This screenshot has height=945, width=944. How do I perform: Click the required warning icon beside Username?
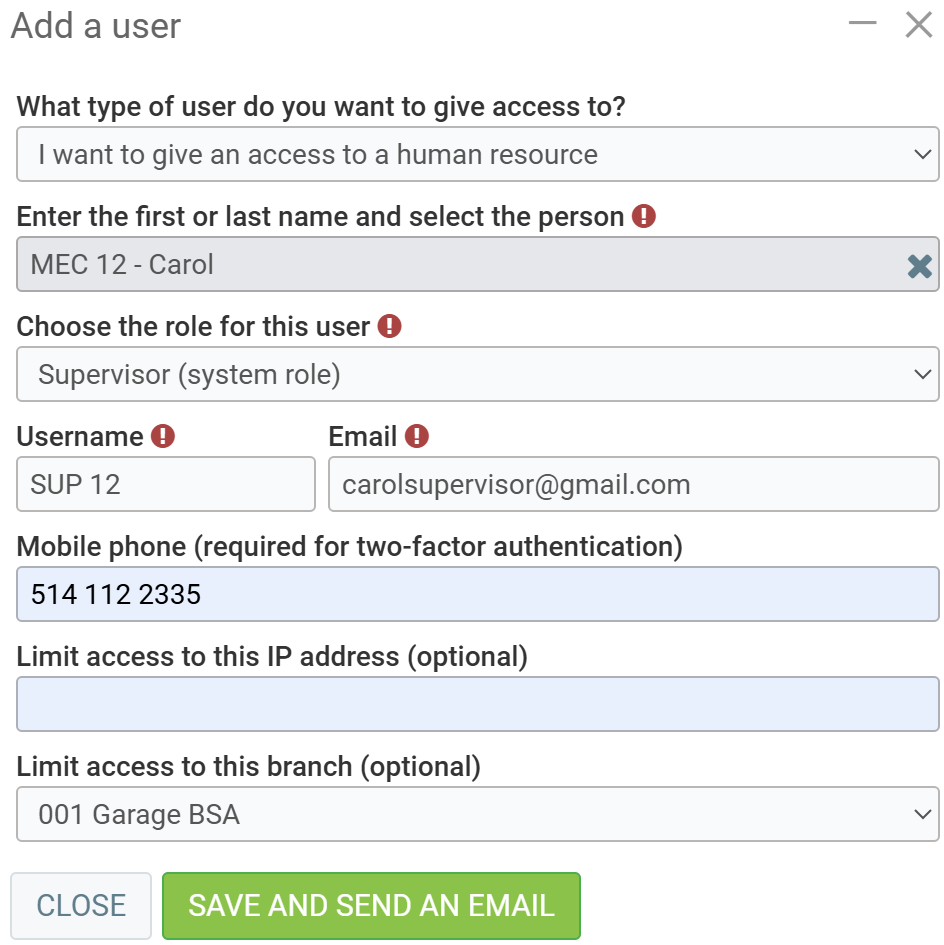coord(162,436)
